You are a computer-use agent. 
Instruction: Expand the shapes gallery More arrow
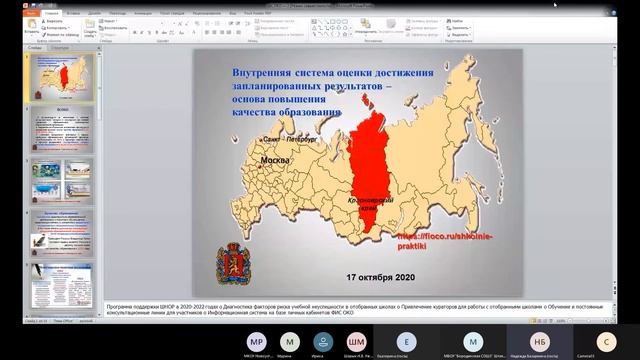(x=351, y=34)
